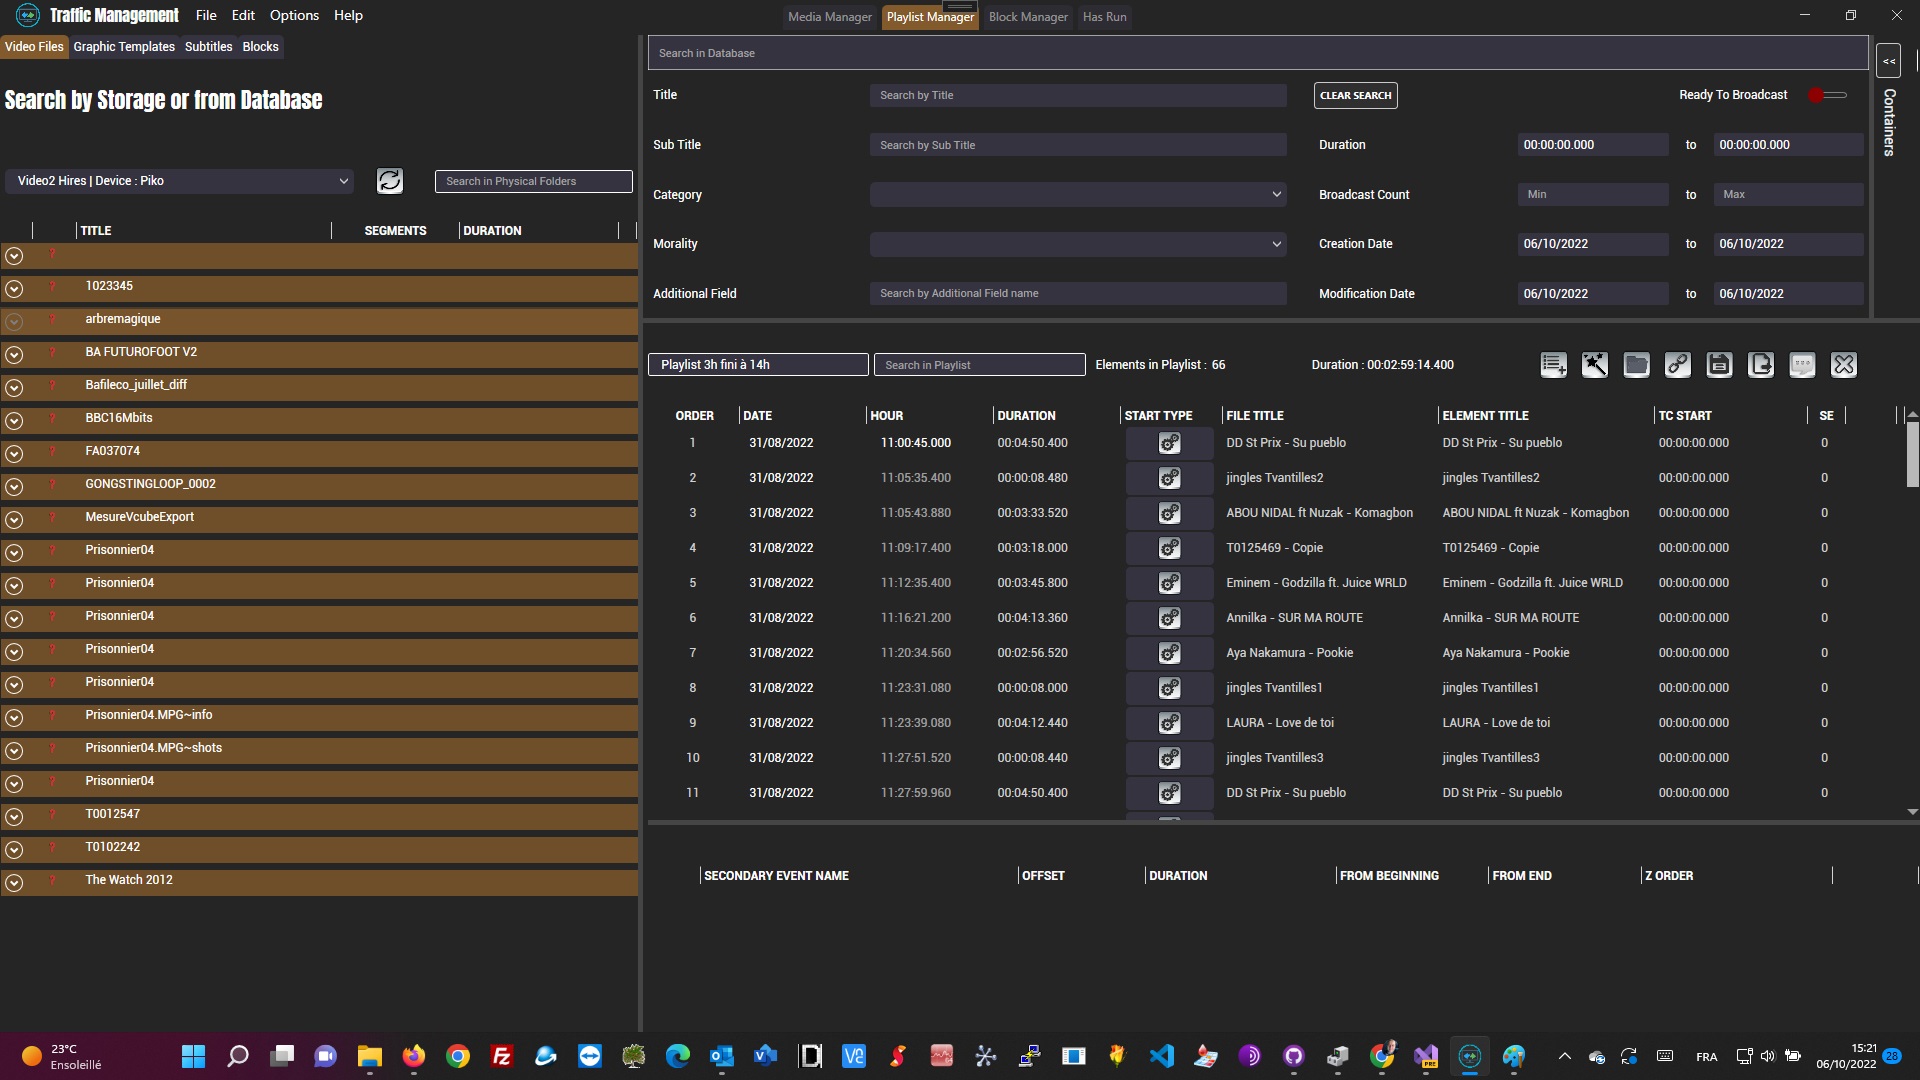
Task: Open Visual Studio Code from taskbar
Action: click(1161, 1056)
